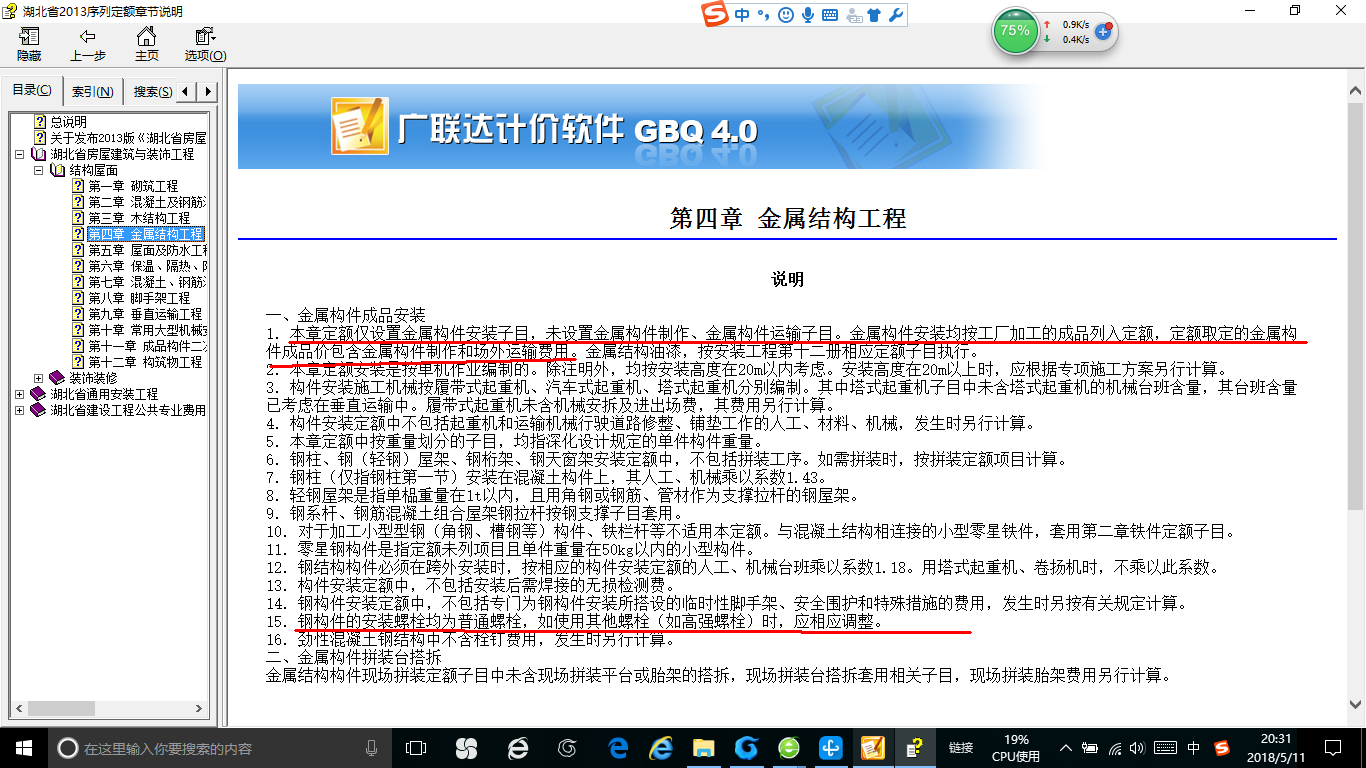
Task: Select 第四章 金属结构工程 in tree
Action: [x=146, y=234]
